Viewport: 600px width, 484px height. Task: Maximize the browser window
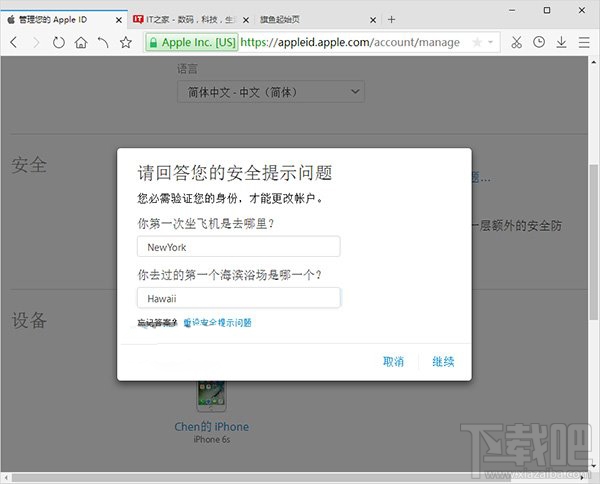tap(547, 10)
